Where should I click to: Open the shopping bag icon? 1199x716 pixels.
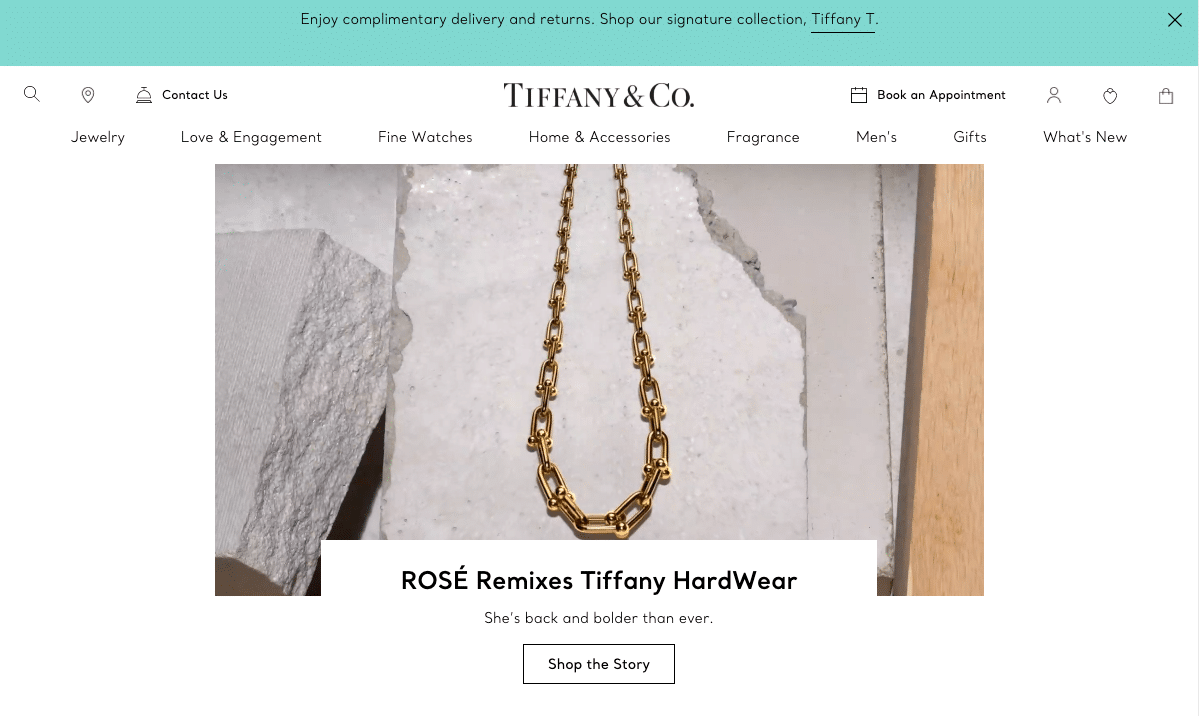pos(1165,96)
